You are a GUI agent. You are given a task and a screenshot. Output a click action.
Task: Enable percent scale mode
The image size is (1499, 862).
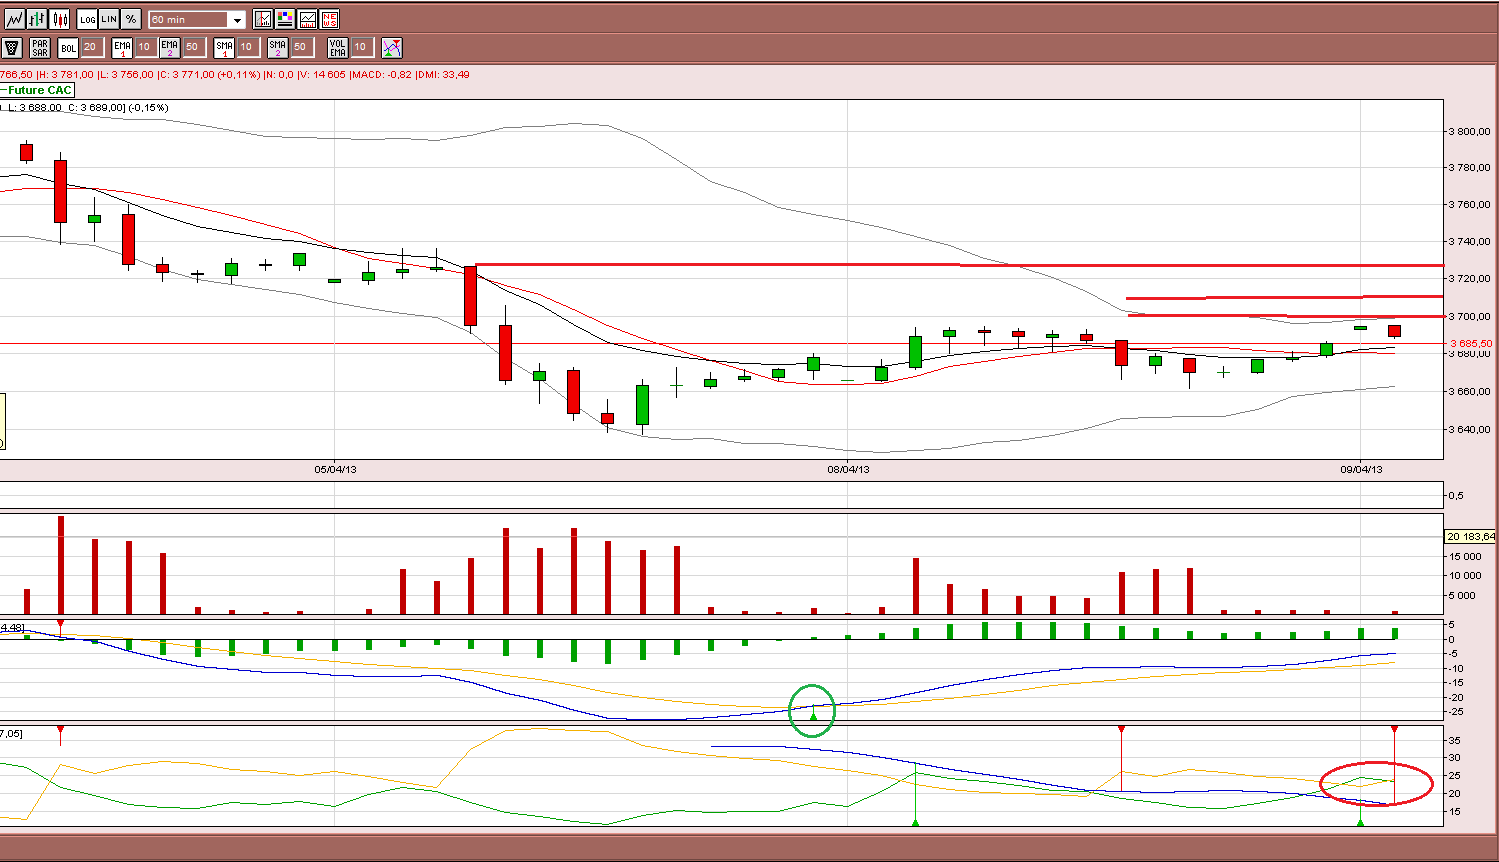(x=131, y=19)
